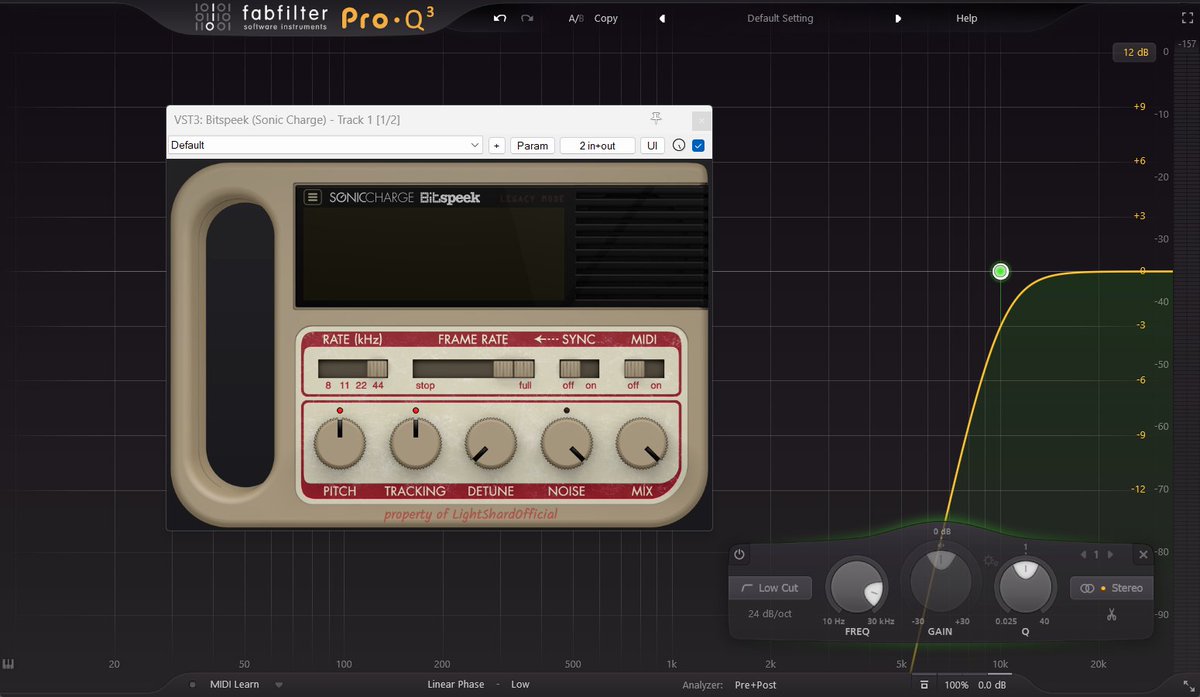Viewport: 1200px width, 697px height.
Task: Open Analyzer Pre+Post settings
Action: click(x=755, y=685)
